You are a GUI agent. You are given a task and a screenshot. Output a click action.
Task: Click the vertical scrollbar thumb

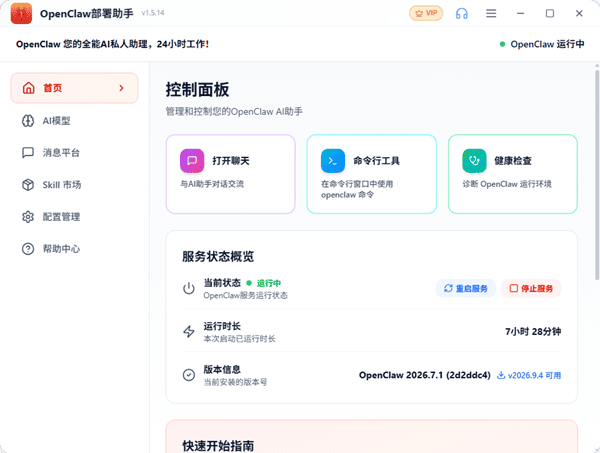click(x=597, y=174)
